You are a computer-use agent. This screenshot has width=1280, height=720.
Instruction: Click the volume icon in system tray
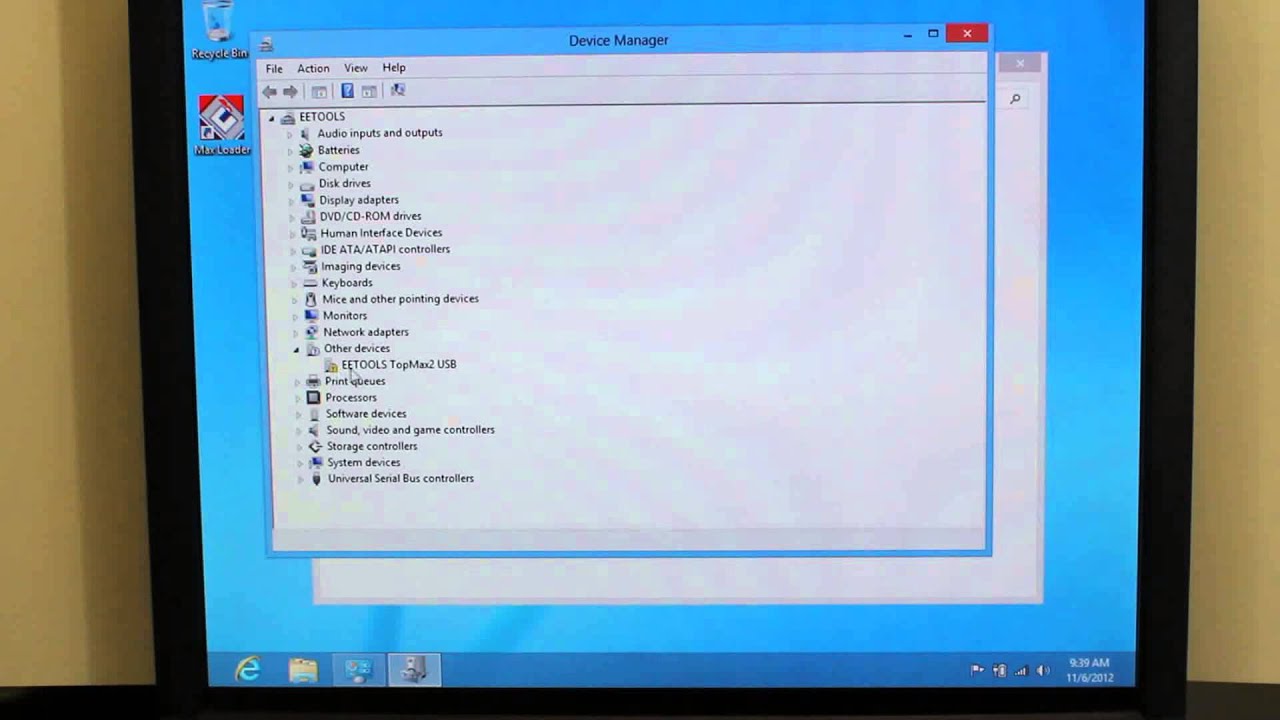pyautogui.click(x=1043, y=670)
